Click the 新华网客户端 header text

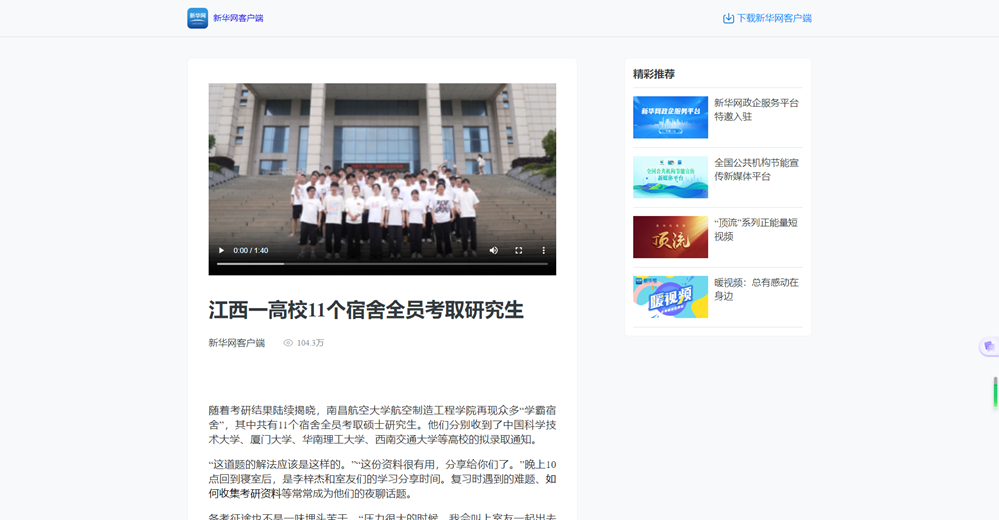pos(238,18)
